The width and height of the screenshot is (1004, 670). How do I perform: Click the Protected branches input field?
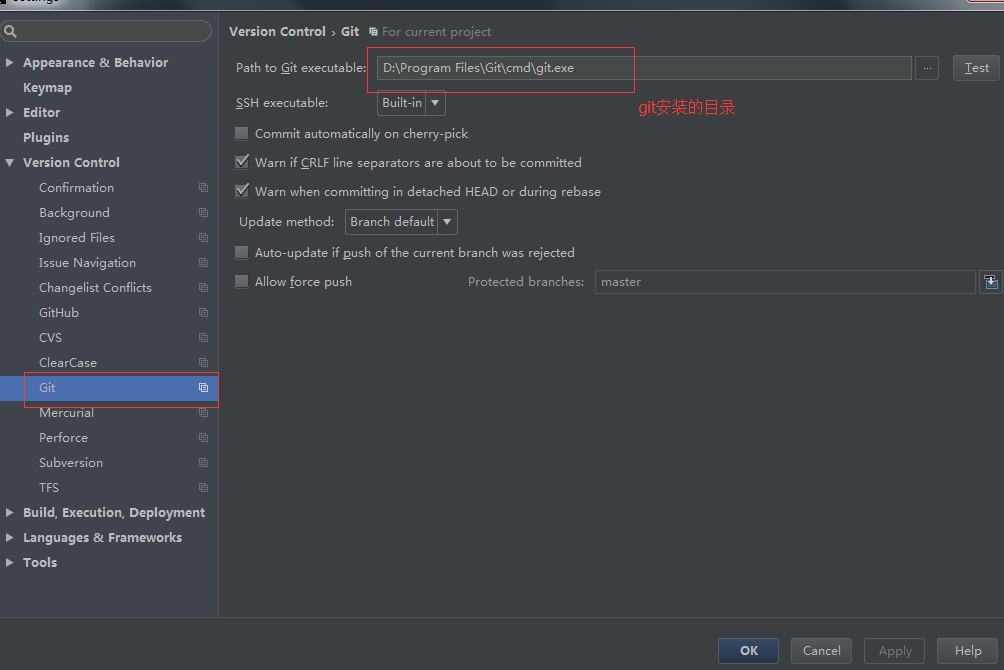pyautogui.click(x=785, y=282)
